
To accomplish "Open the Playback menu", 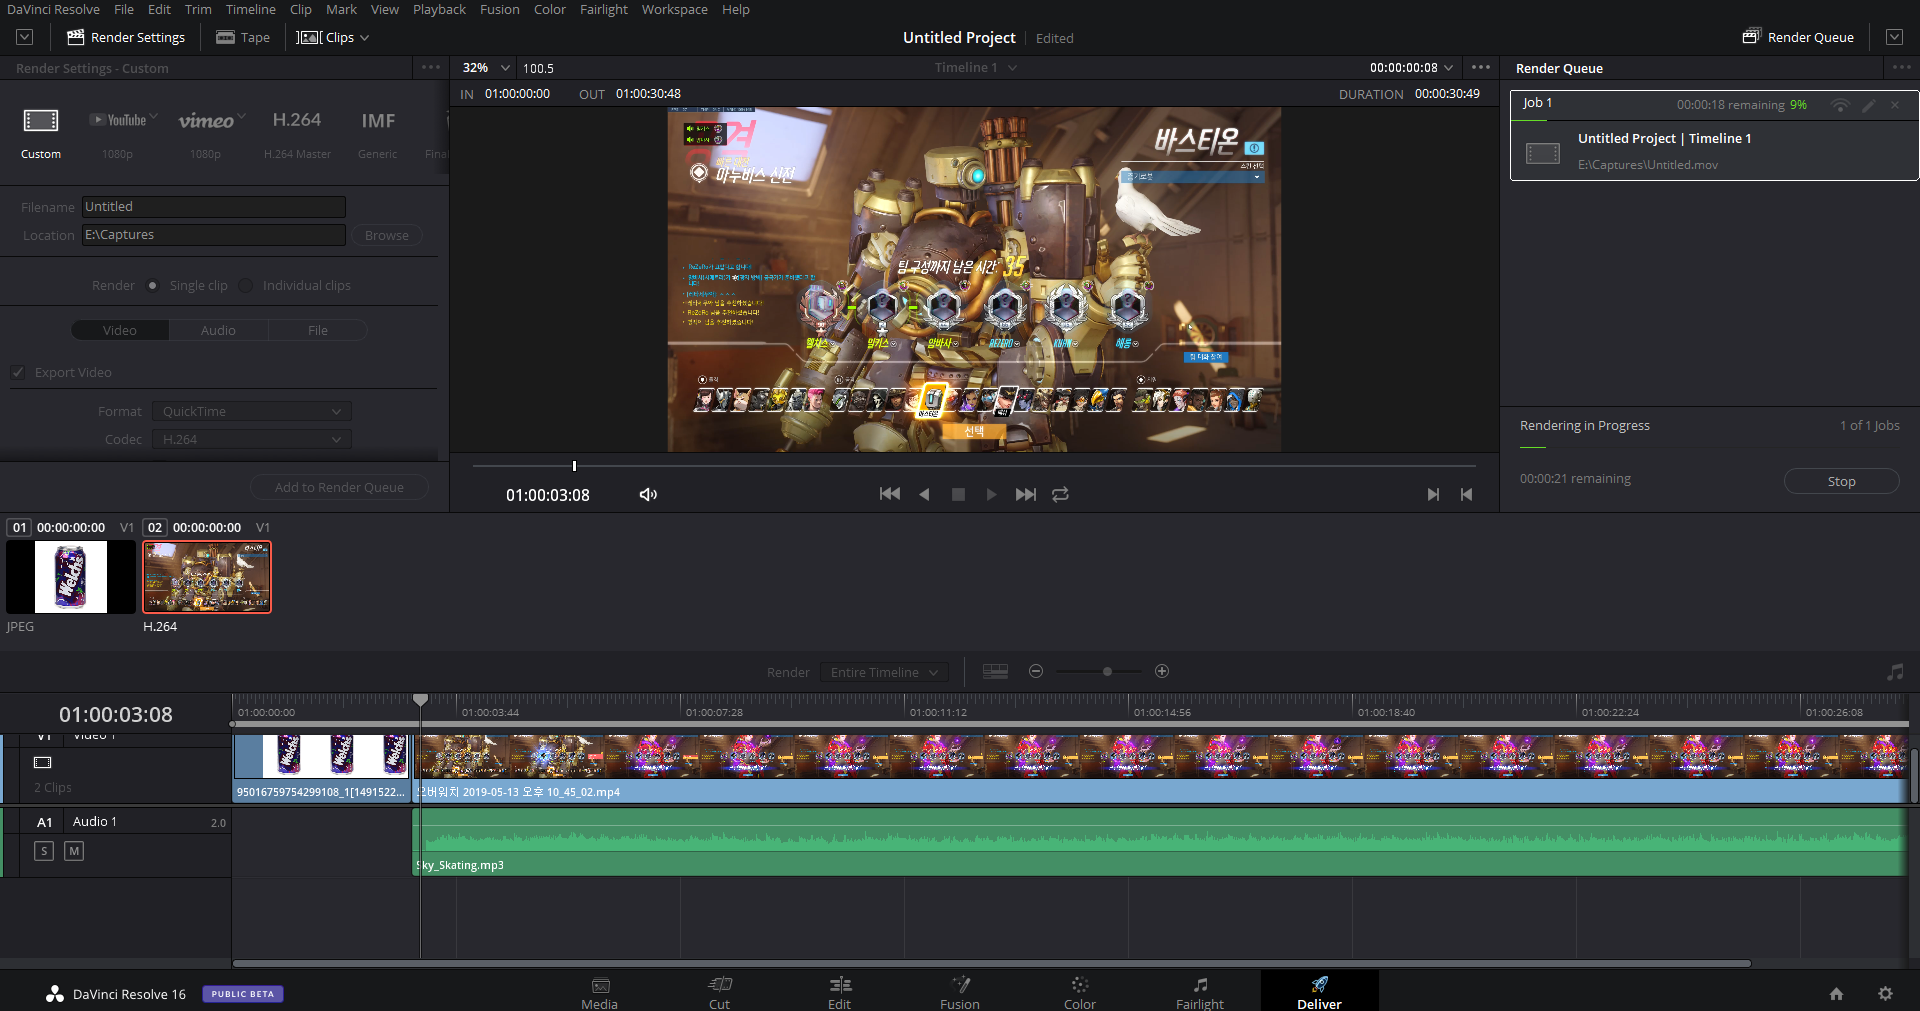I will tap(439, 9).
